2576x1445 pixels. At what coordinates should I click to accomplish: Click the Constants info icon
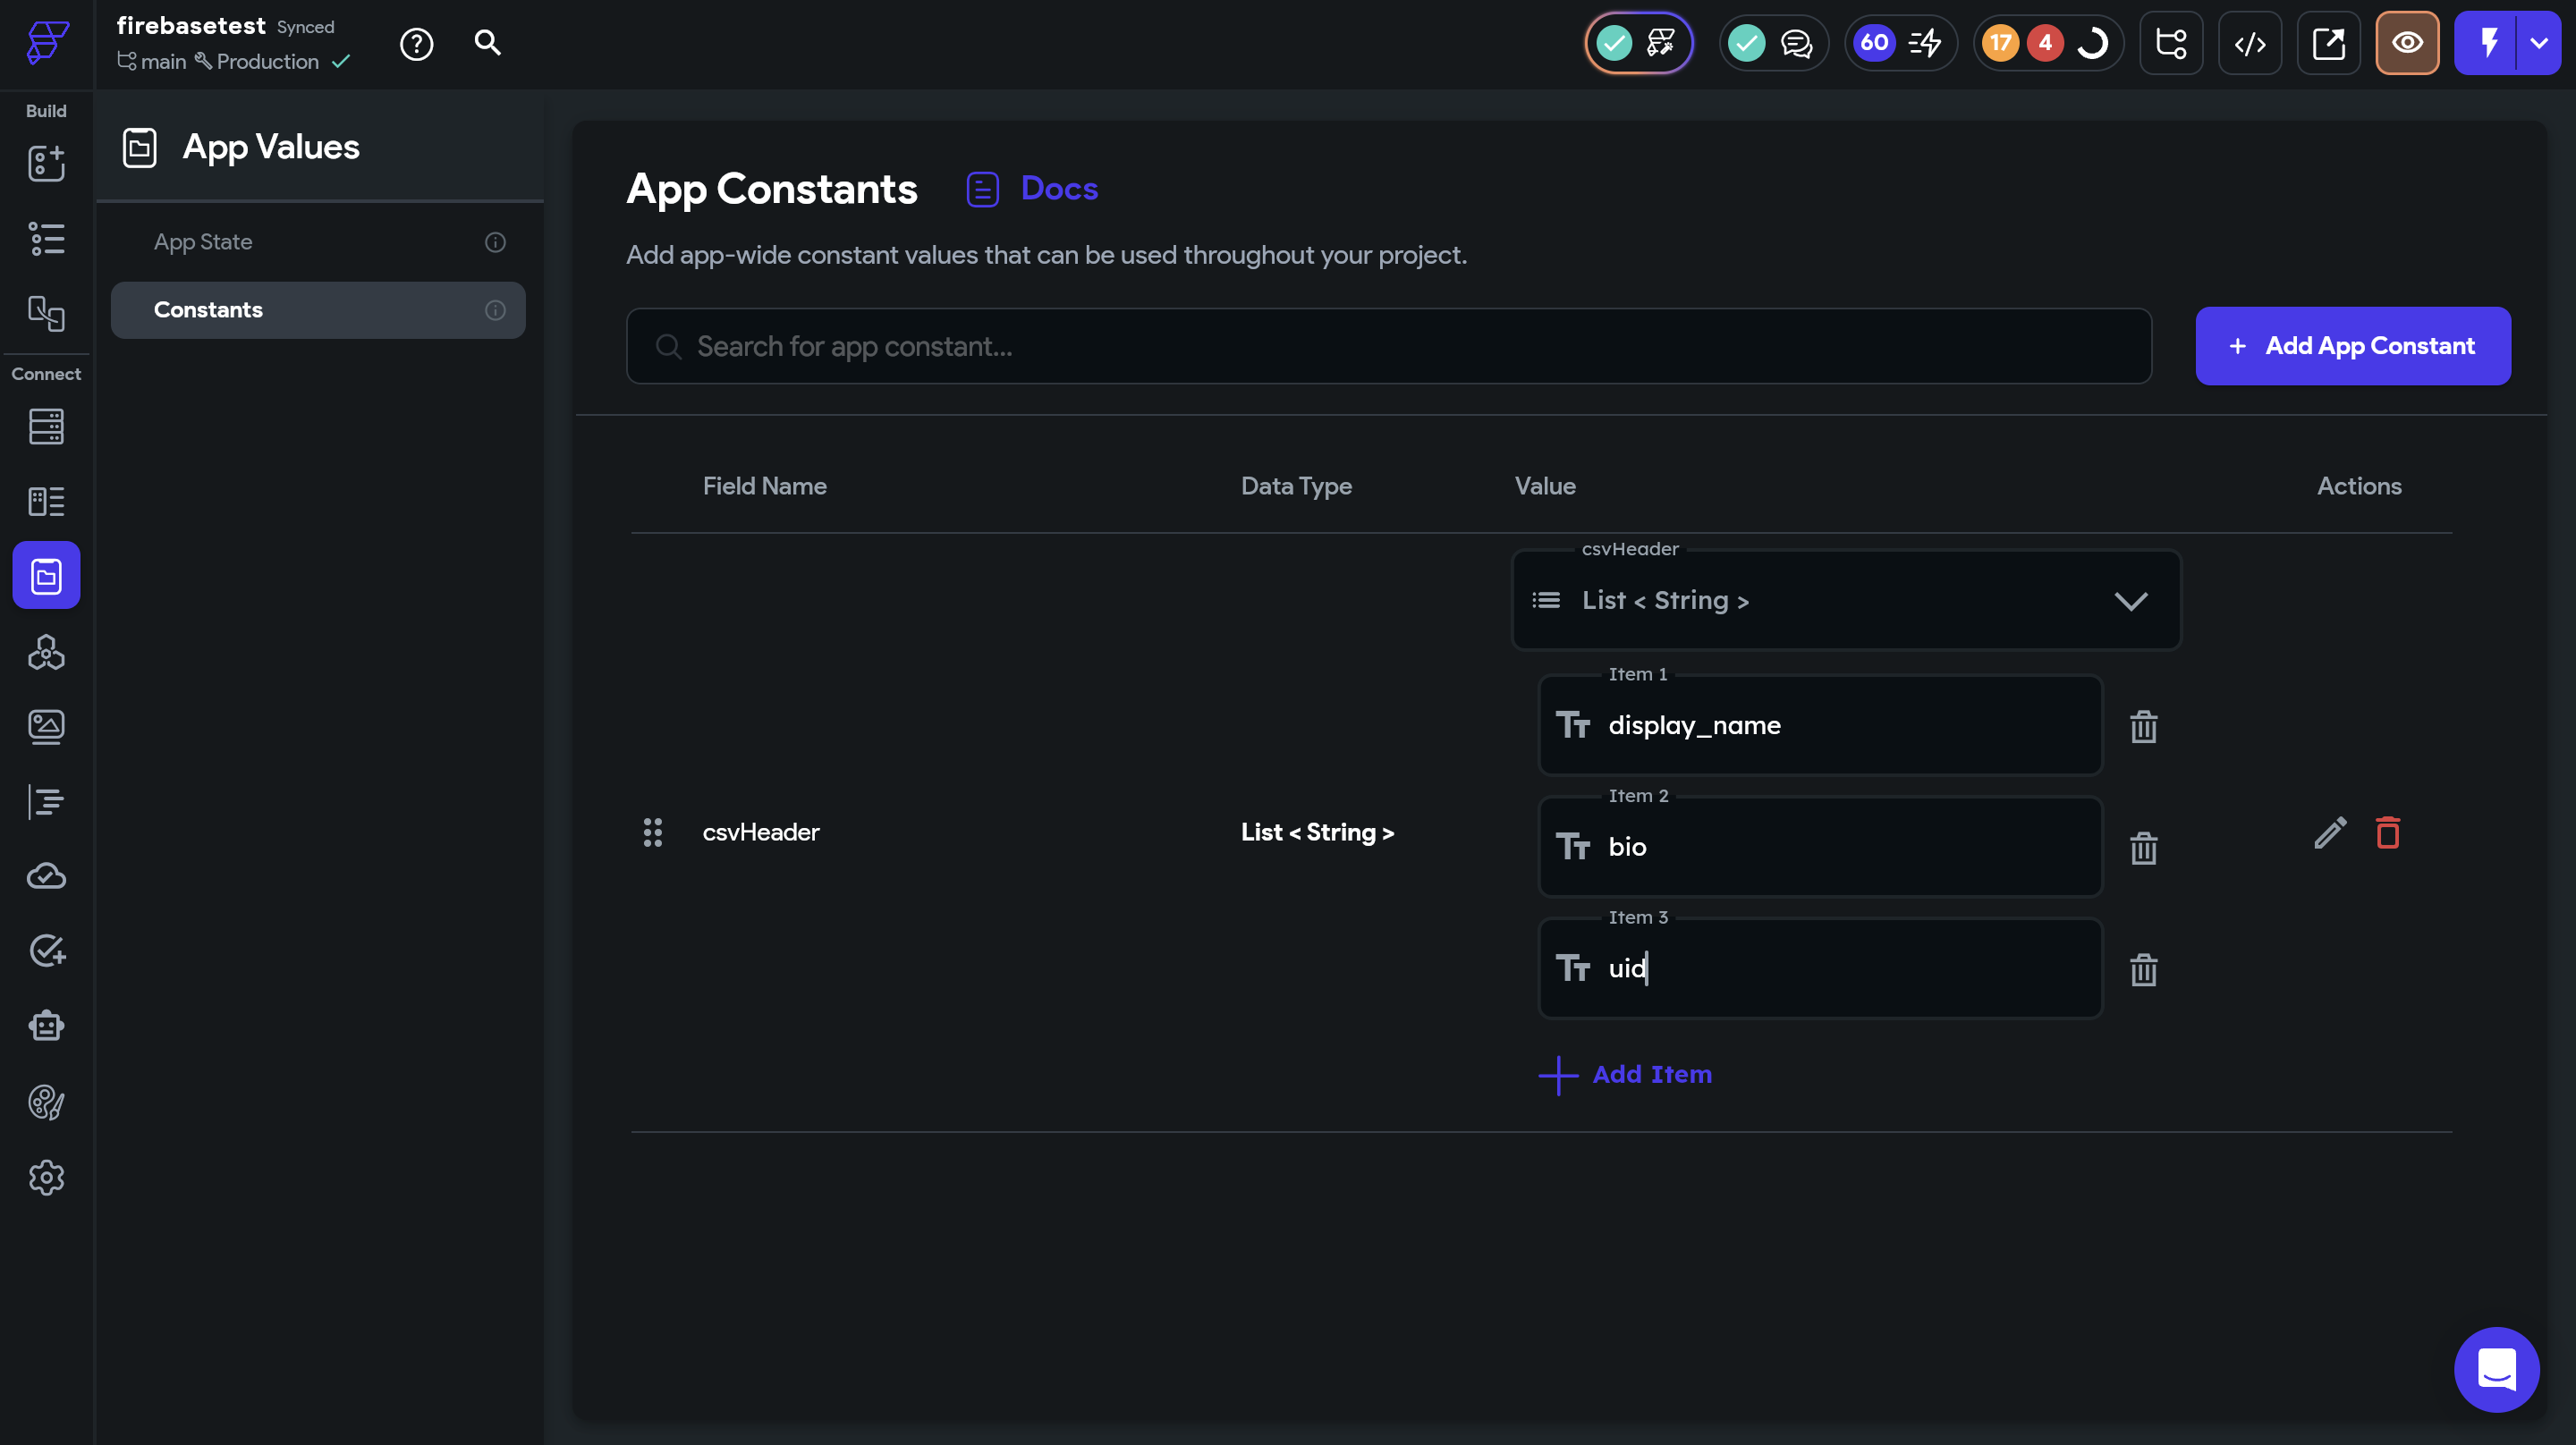click(x=495, y=310)
